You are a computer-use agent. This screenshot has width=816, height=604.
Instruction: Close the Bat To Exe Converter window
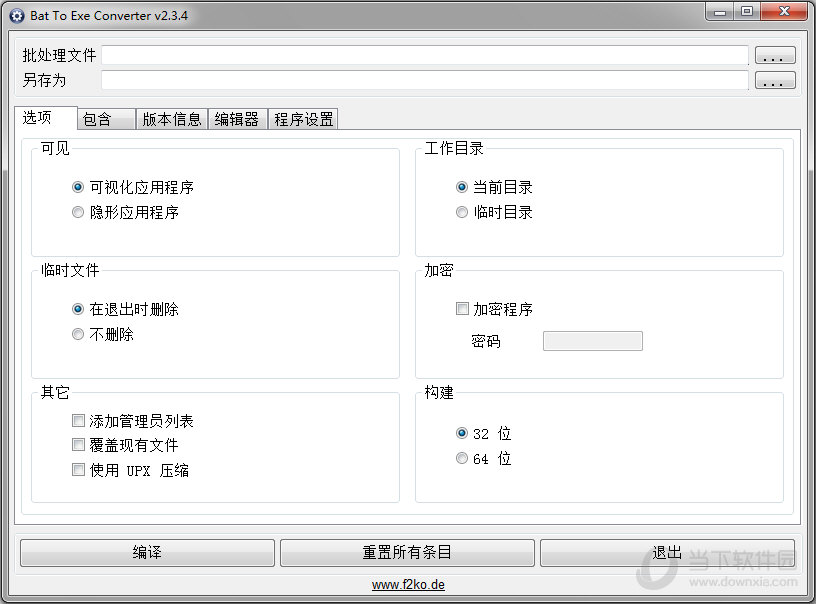[785, 11]
